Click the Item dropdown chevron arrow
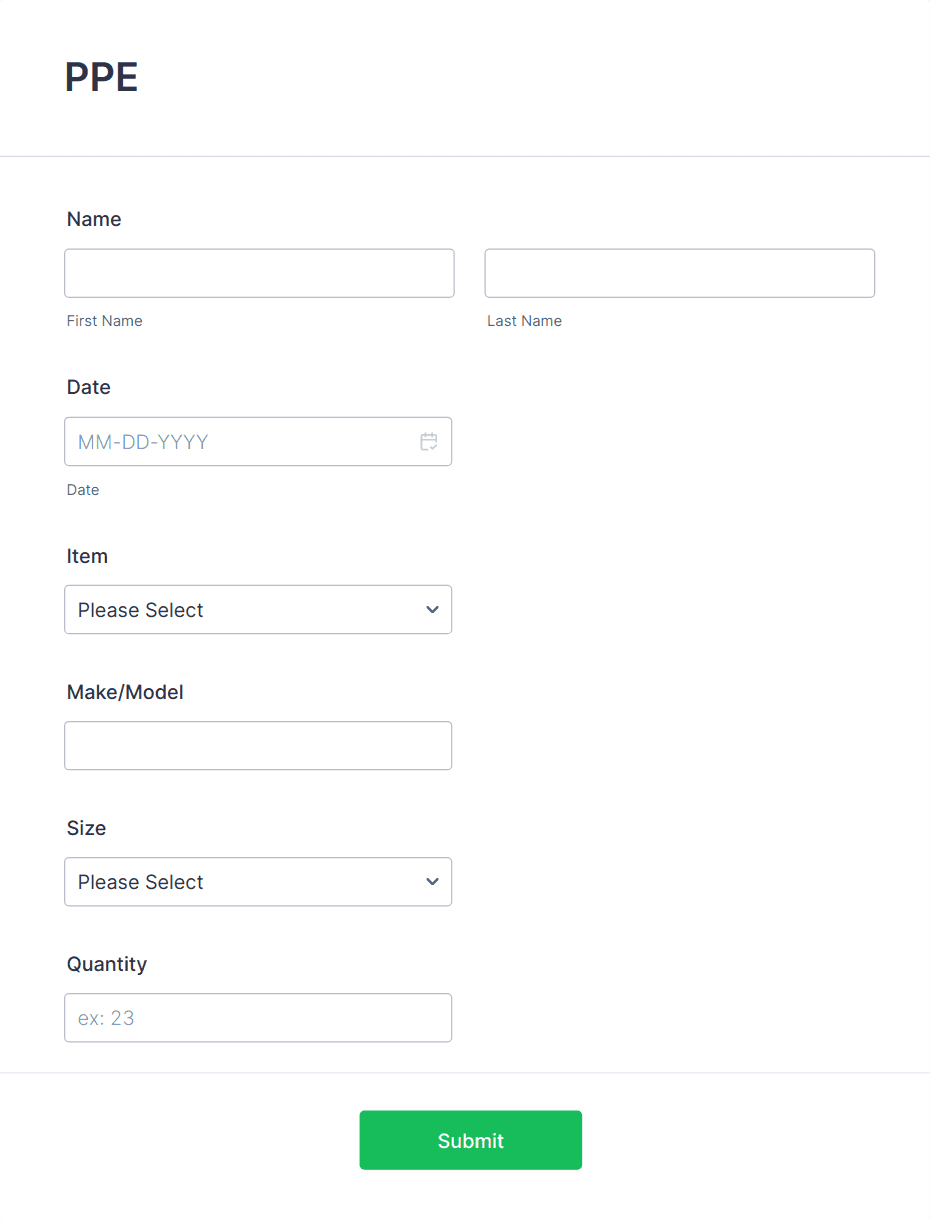Viewport: 930px width, 1219px height. click(432, 609)
